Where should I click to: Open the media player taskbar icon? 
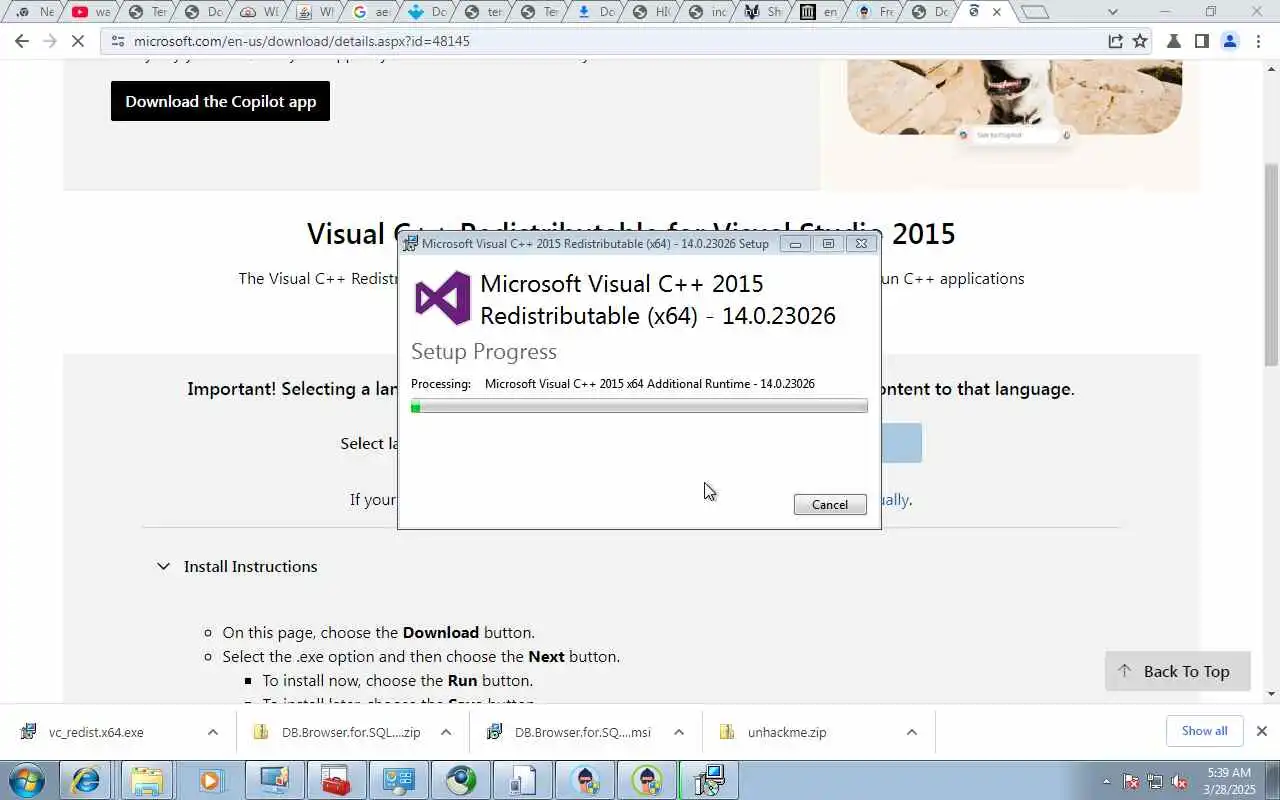(x=210, y=780)
